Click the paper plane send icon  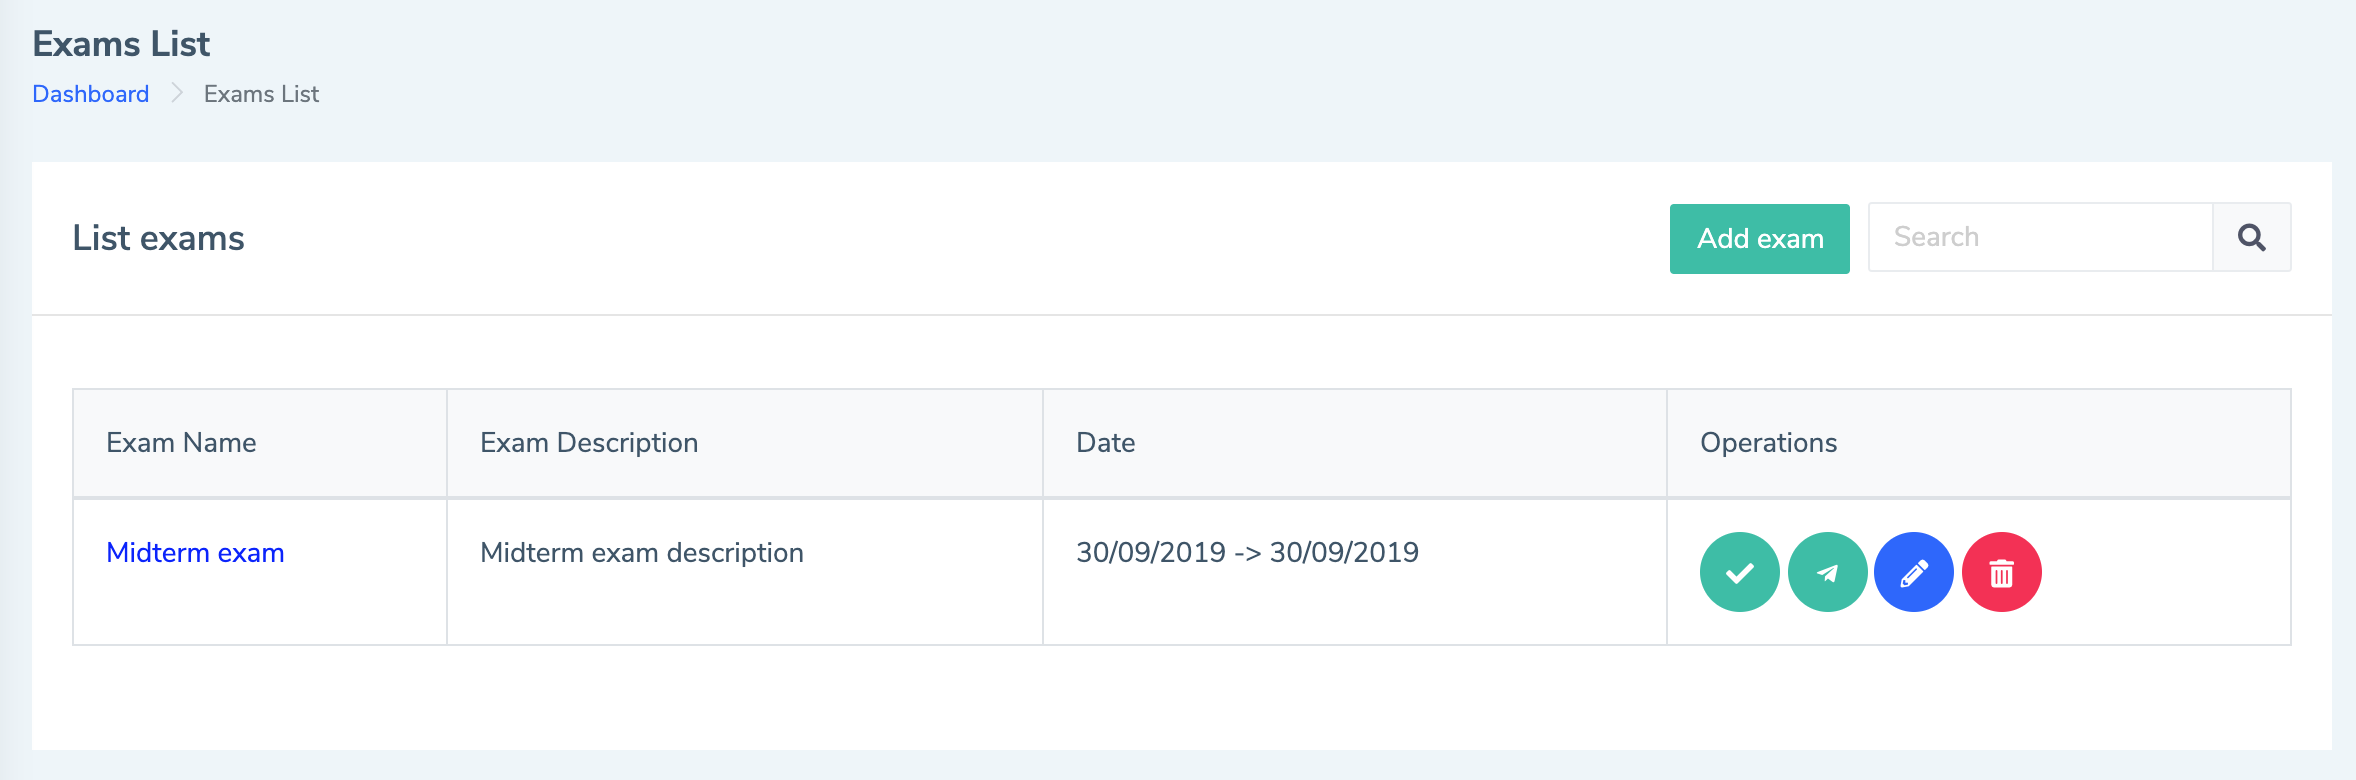pyautogui.click(x=1827, y=572)
